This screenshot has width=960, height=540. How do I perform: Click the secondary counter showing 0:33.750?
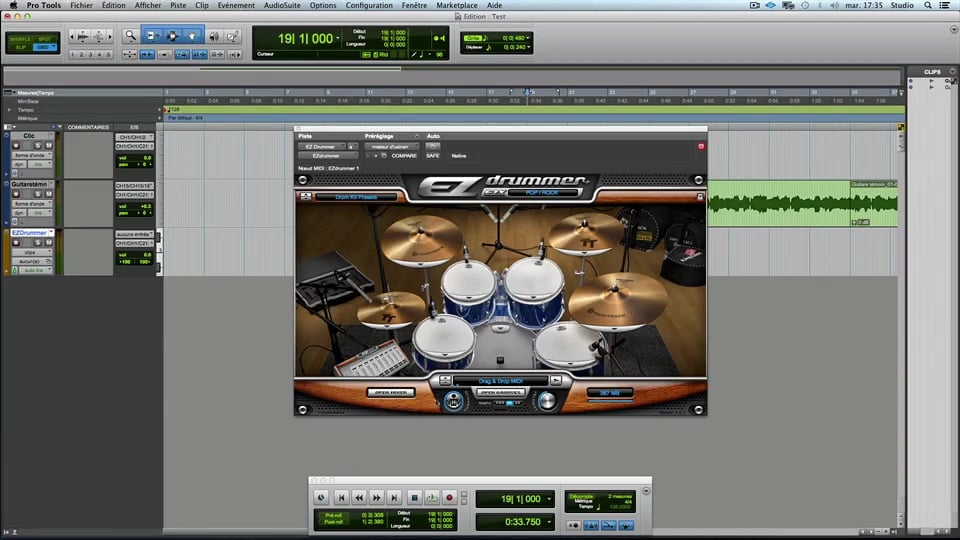click(x=515, y=522)
